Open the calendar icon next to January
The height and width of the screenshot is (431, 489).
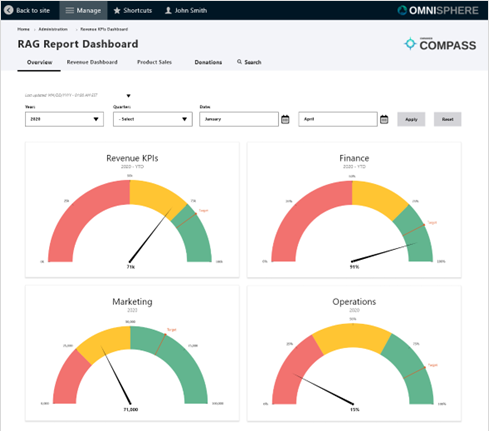click(285, 119)
